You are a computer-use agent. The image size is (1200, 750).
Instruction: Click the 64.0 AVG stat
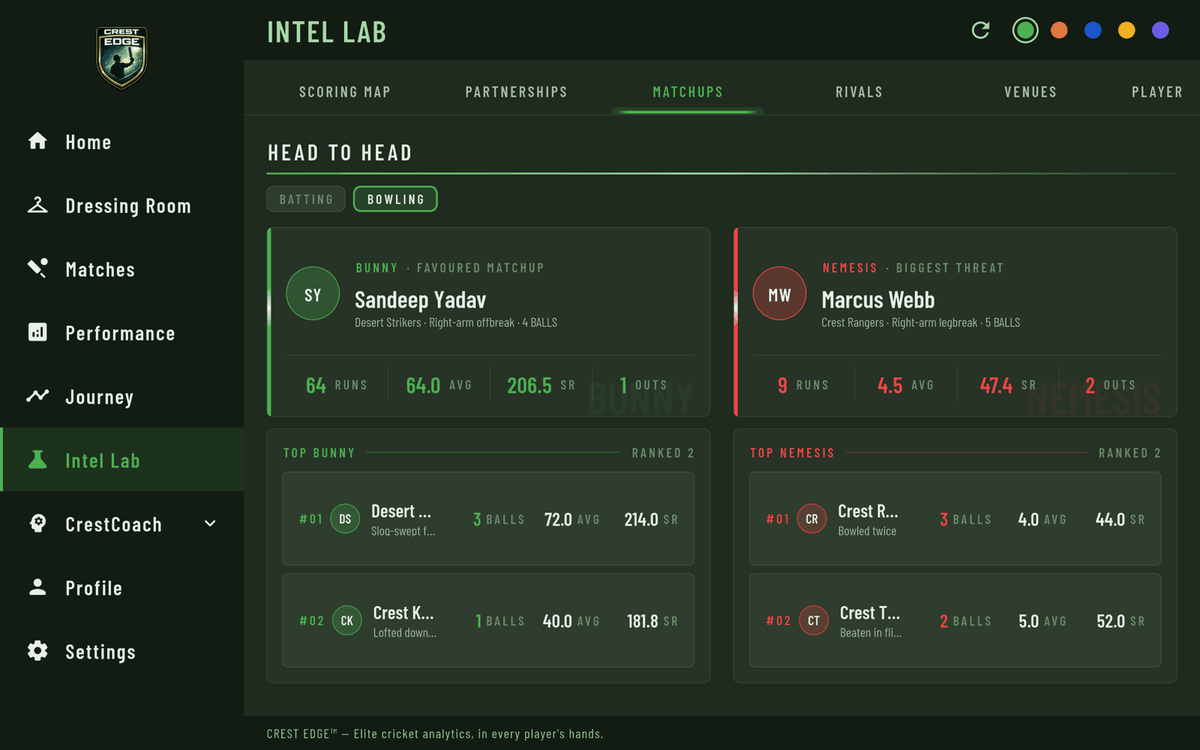pyautogui.click(x=438, y=385)
